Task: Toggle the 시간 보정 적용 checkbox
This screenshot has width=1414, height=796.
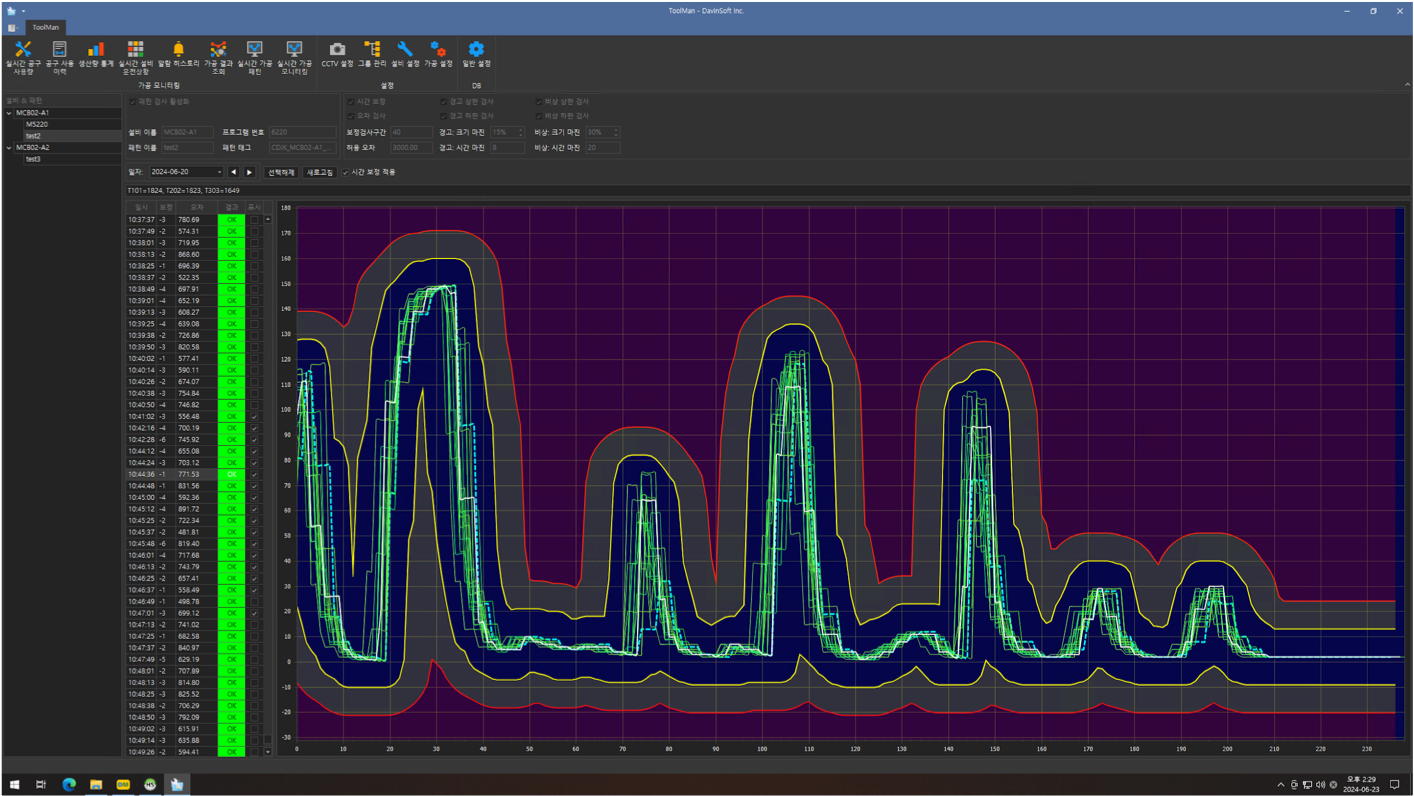Action: 346,172
